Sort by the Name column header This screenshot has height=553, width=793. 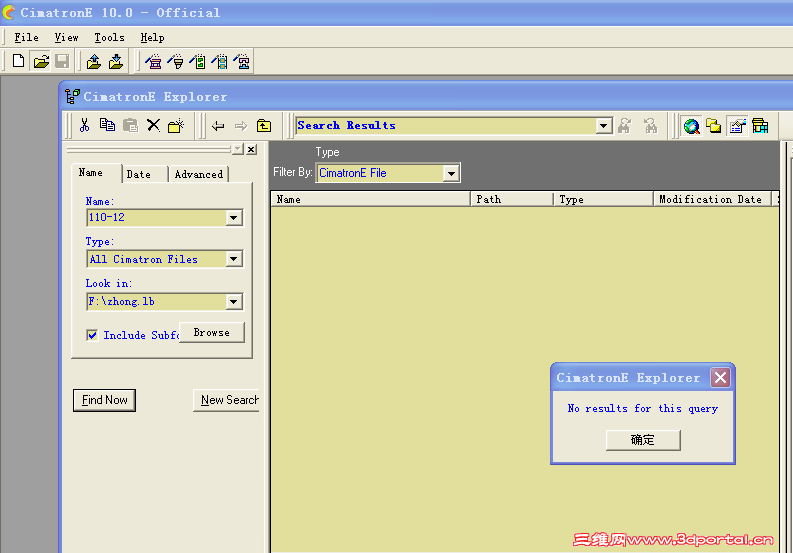370,199
